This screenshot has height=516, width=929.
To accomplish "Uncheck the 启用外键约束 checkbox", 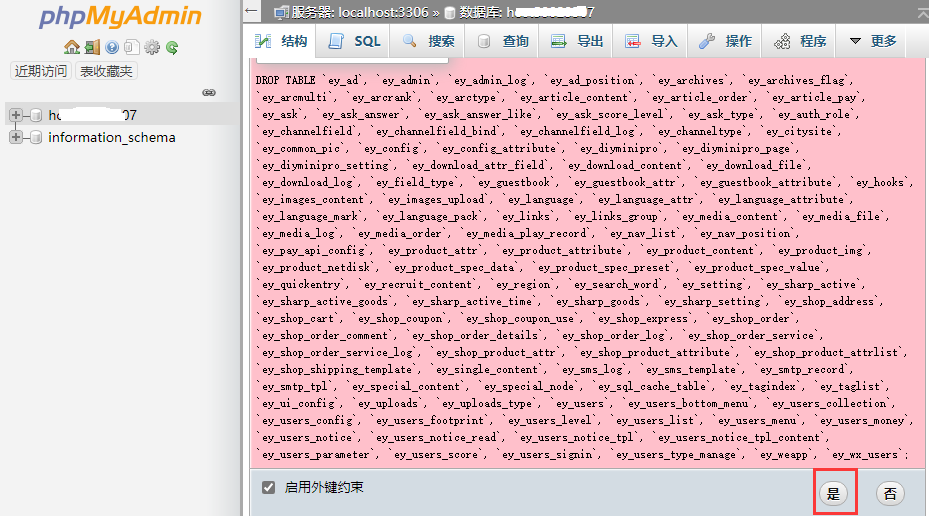I will pos(268,488).
